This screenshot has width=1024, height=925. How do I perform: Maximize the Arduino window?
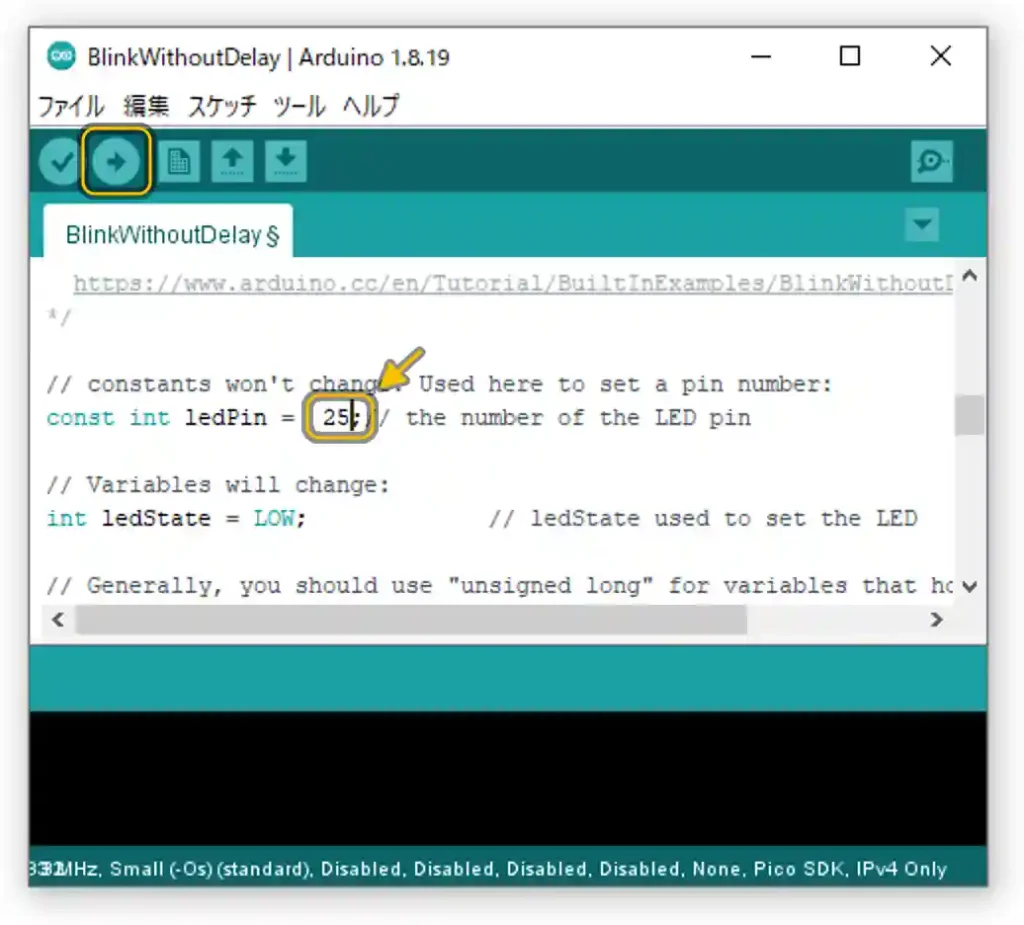(x=850, y=56)
